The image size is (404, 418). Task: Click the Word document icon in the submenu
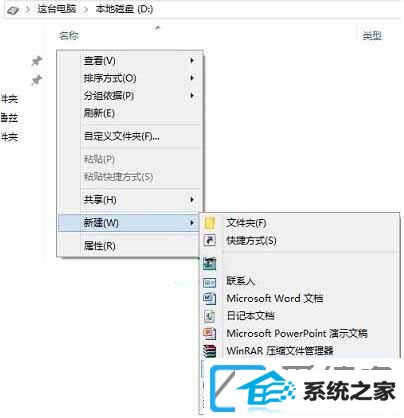tap(209, 298)
